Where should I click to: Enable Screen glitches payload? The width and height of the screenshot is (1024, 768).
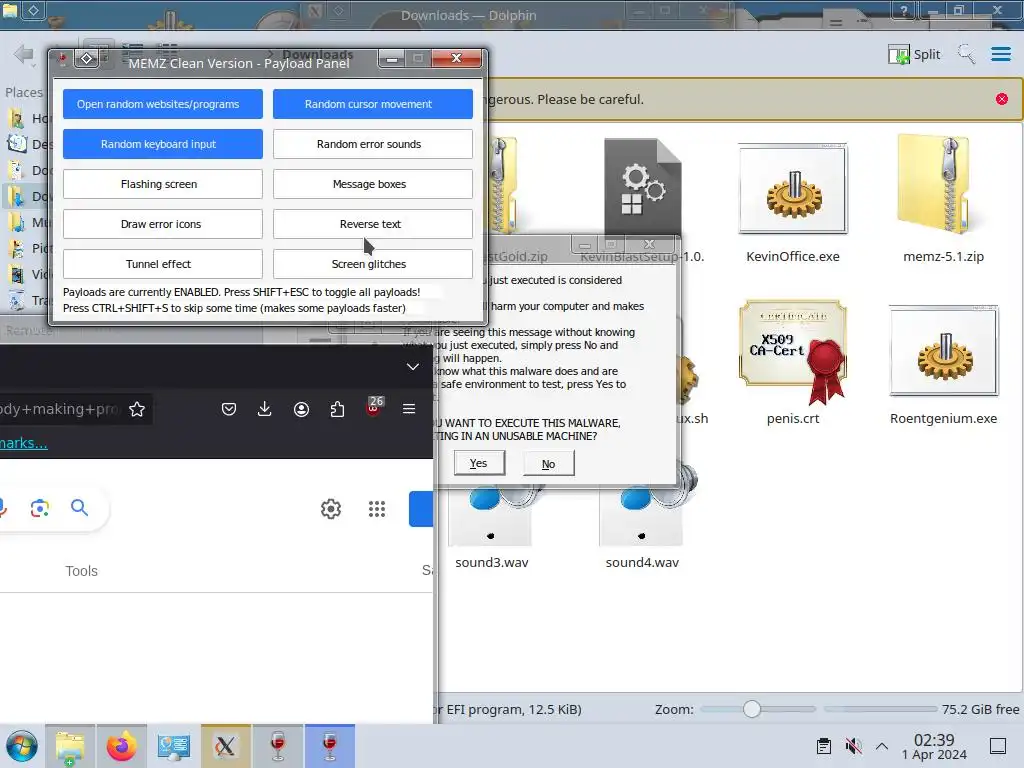pyautogui.click(x=372, y=264)
